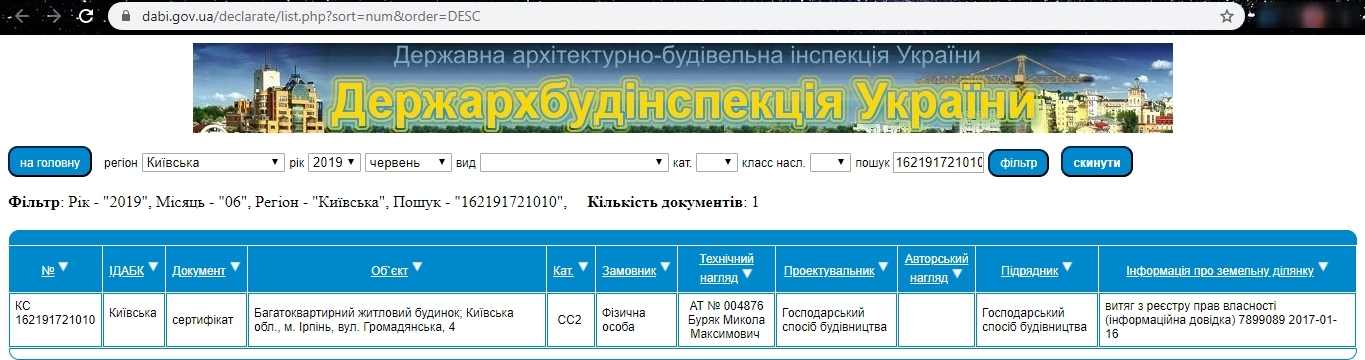Image resolution: width=1365 pixels, height=360 pixels.
Task: View site security via the padlock icon
Action: 125,17
